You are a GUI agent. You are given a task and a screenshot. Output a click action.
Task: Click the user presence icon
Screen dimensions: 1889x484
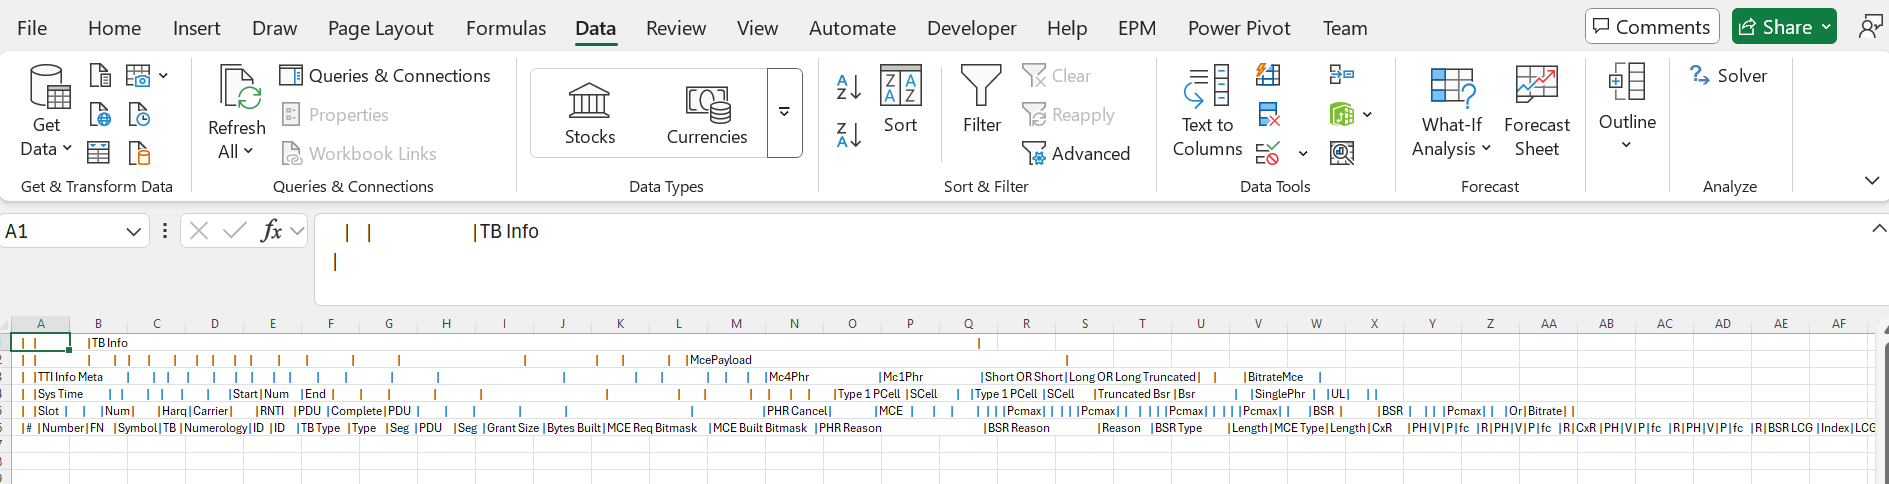click(x=1869, y=27)
